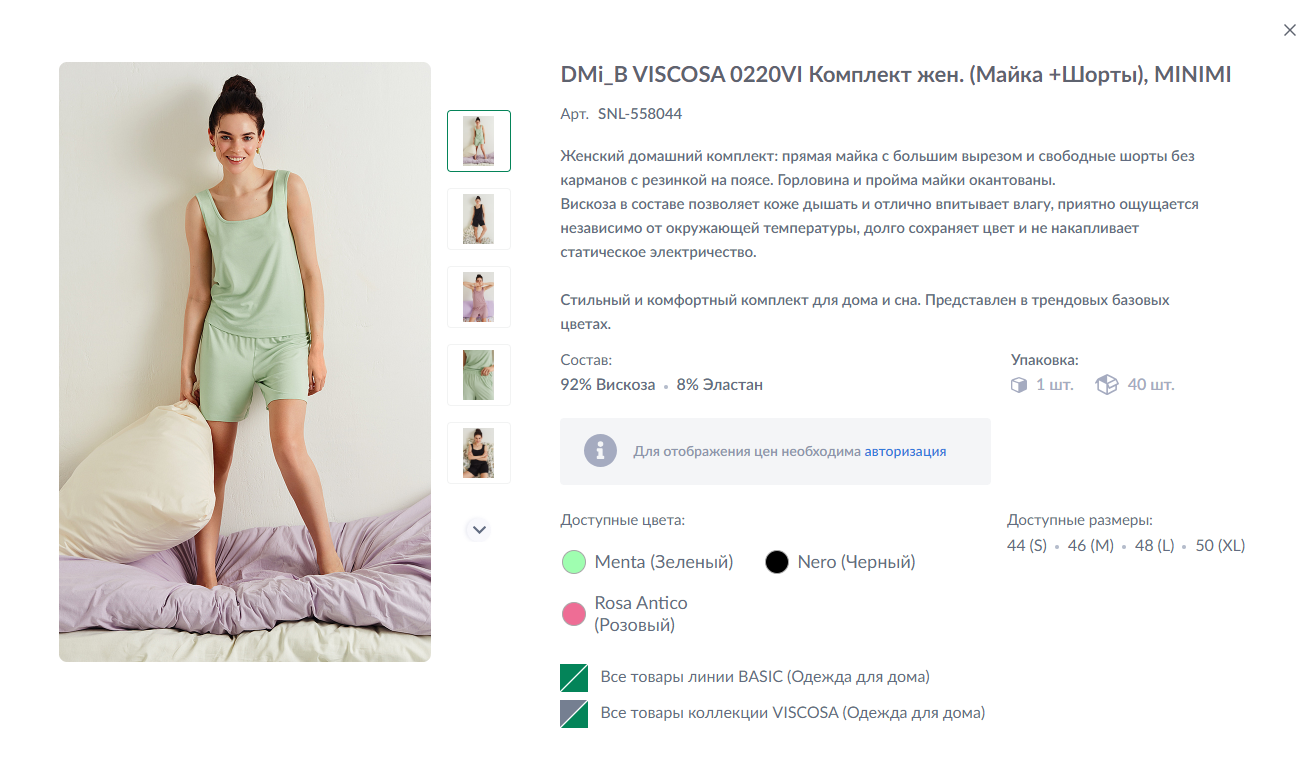Click the BASIC line green triangle icon
Viewport: 1313px width, 776px height.
574,678
